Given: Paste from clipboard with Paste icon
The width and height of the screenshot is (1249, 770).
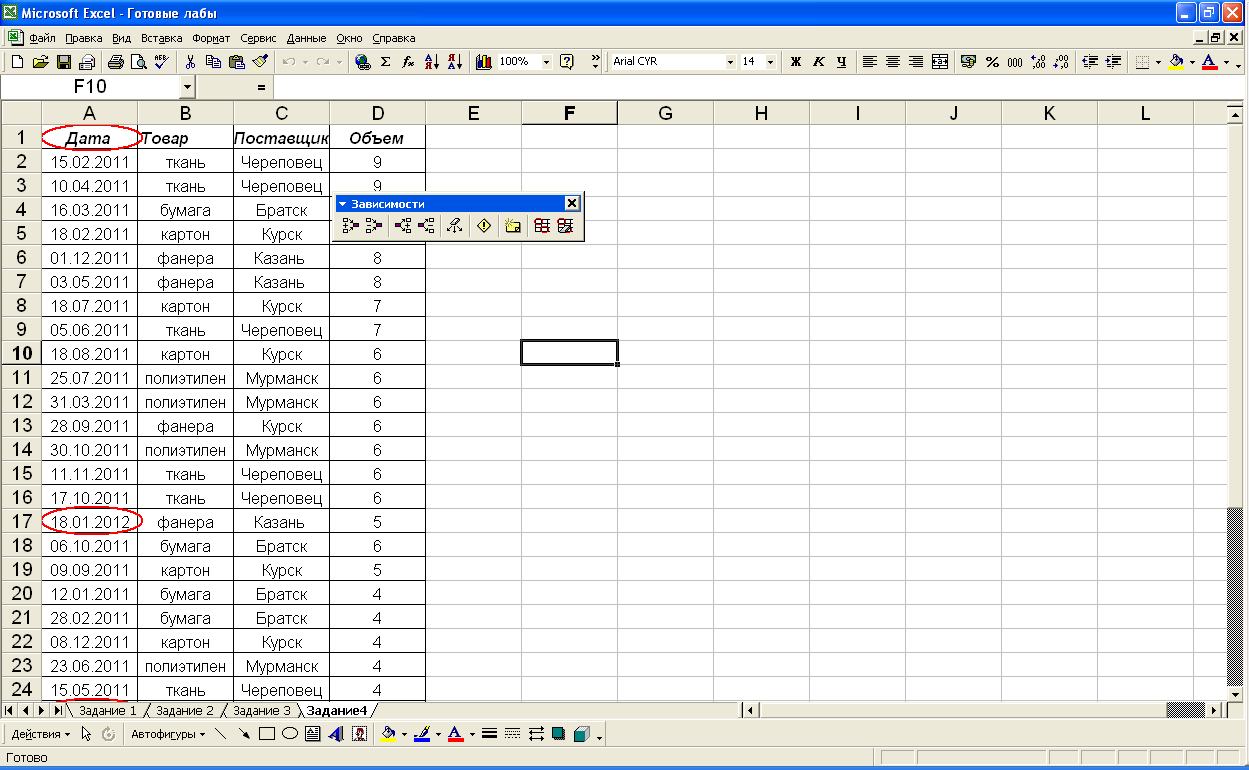Looking at the screenshot, I should [x=236, y=61].
